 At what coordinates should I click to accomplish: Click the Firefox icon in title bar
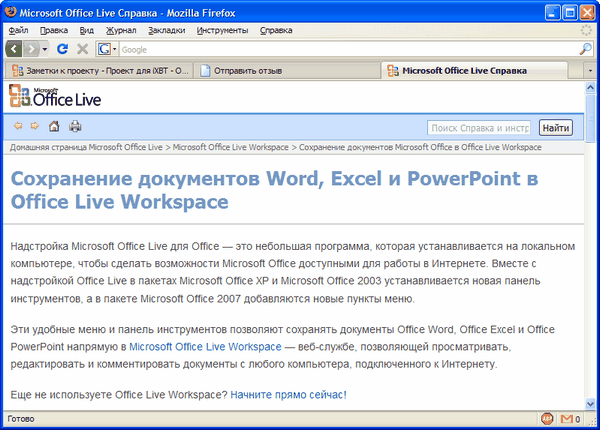10,12
